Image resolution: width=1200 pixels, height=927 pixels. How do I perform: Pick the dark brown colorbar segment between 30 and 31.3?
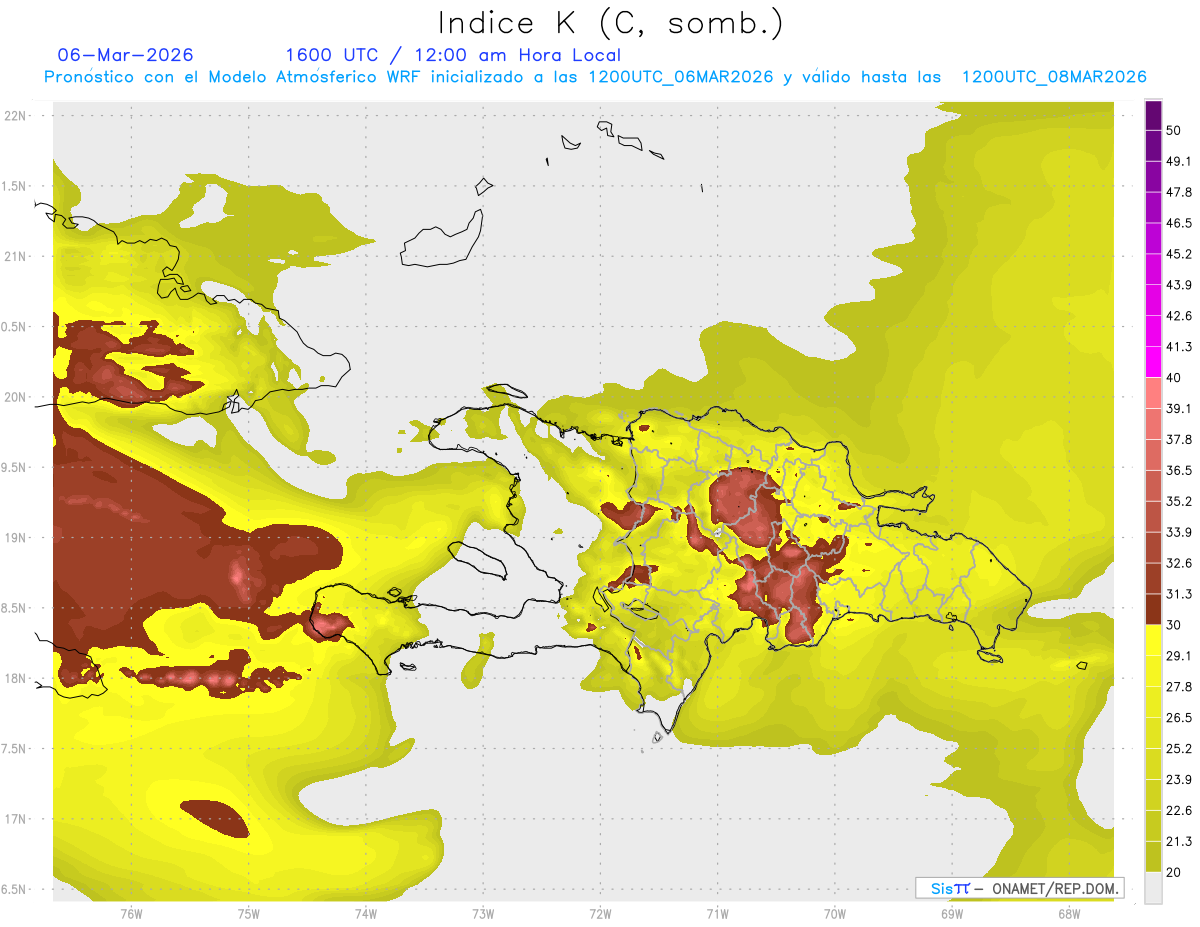1153,609
